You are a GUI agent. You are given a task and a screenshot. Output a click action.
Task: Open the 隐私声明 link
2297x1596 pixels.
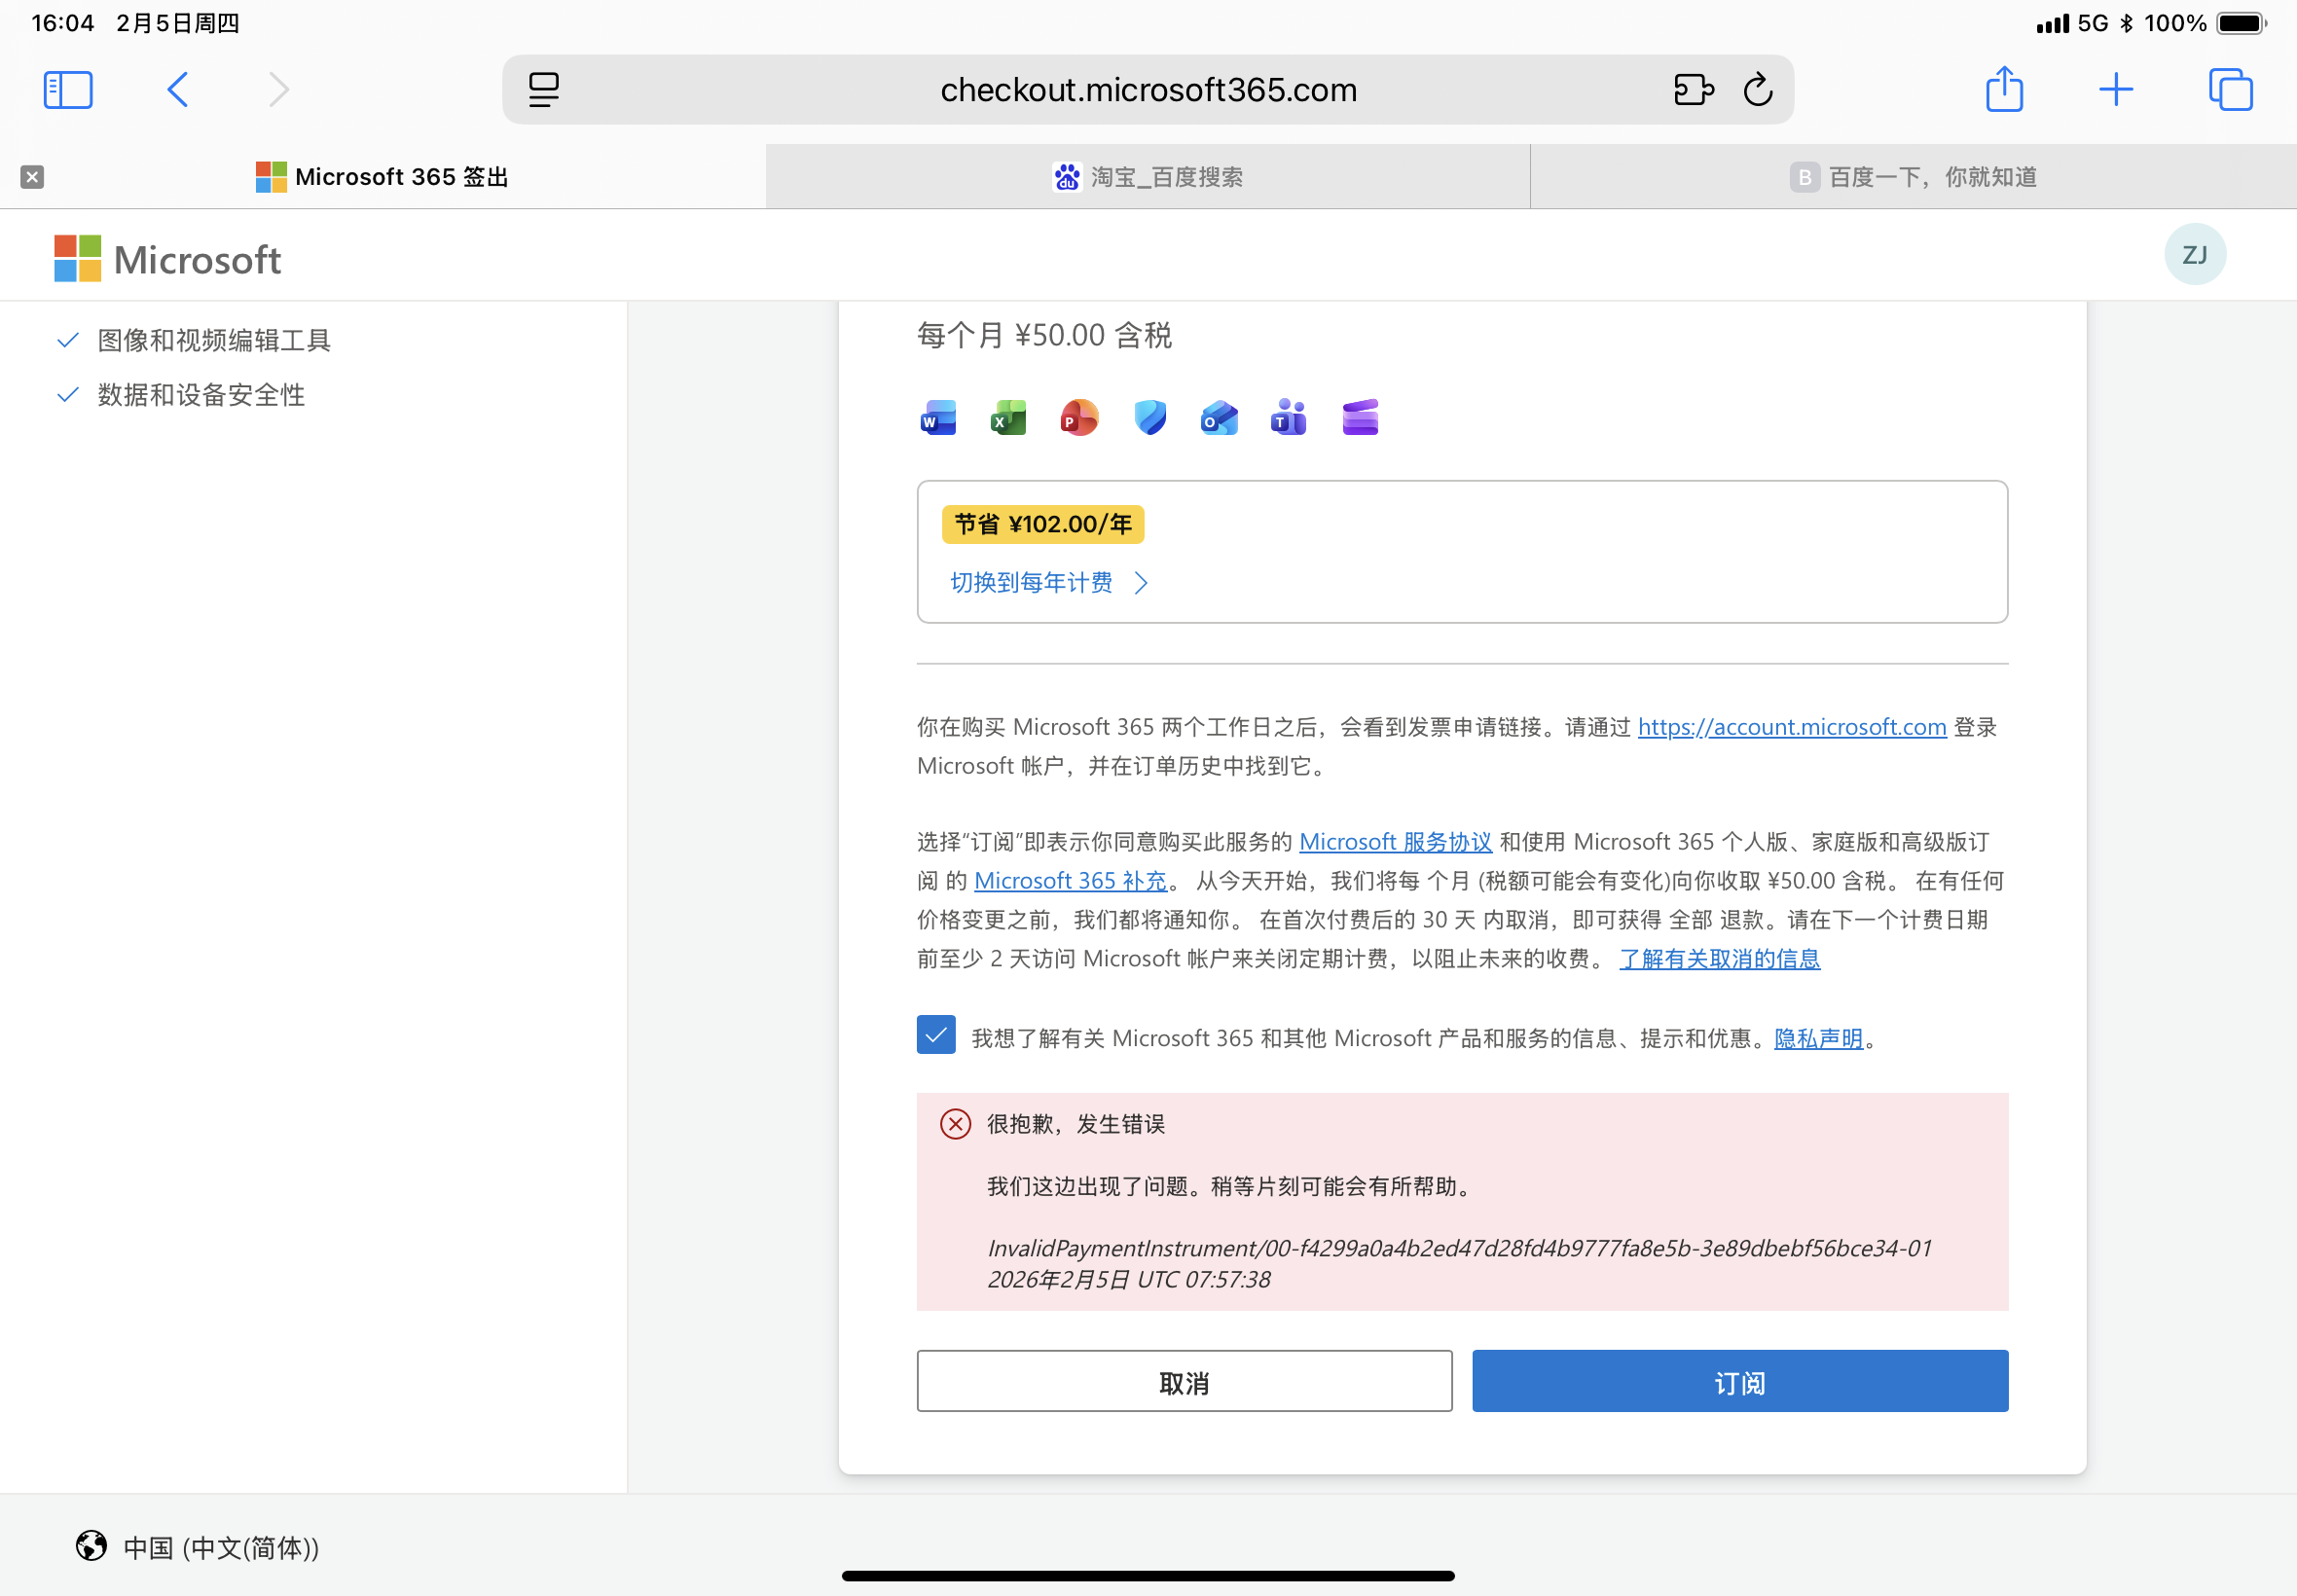pyautogui.click(x=1818, y=1039)
